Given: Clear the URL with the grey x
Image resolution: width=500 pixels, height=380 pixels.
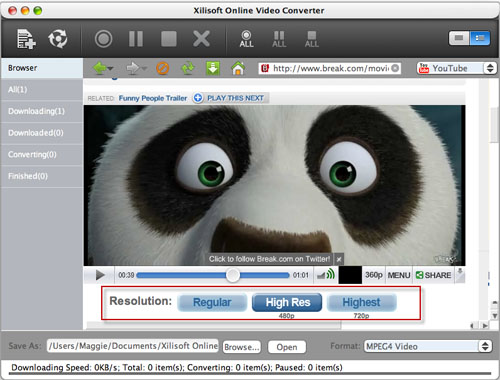Looking at the screenshot, I should point(395,68).
